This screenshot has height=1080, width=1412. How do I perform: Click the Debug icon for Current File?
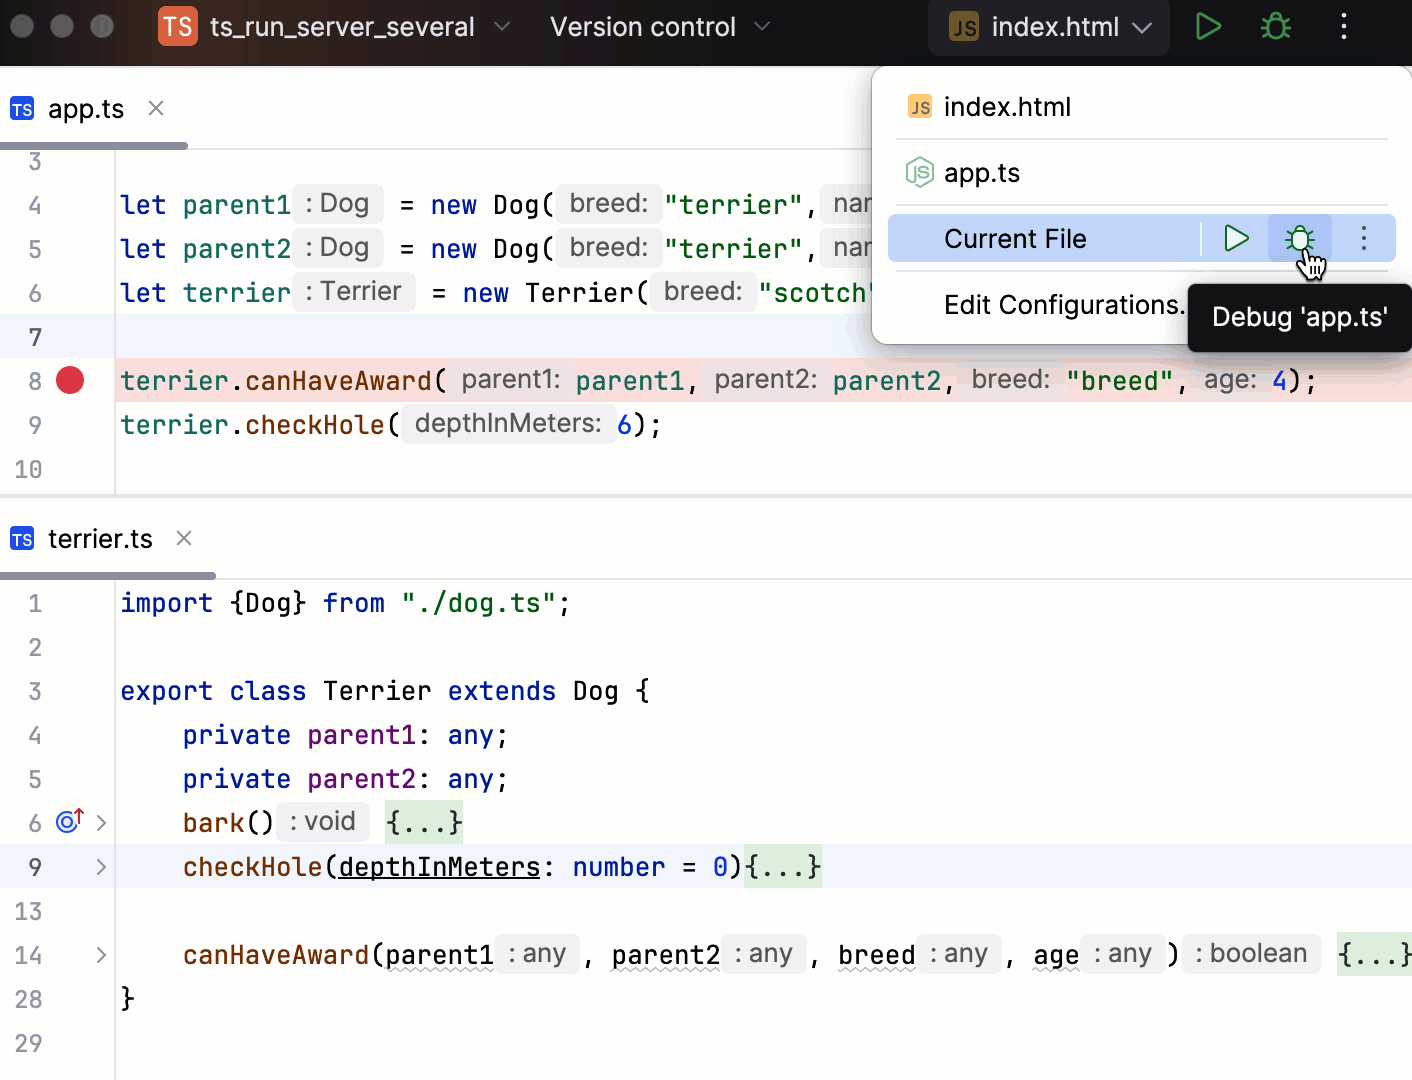point(1298,238)
